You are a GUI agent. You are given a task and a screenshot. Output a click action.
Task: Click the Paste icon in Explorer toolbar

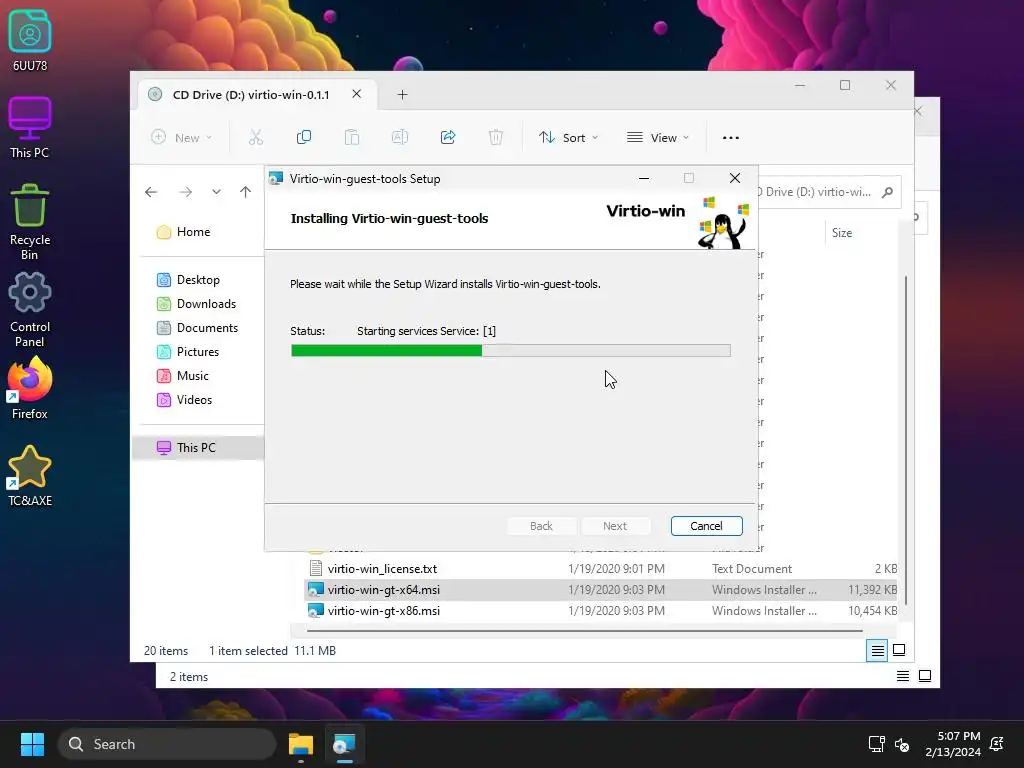click(x=351, y=137)
